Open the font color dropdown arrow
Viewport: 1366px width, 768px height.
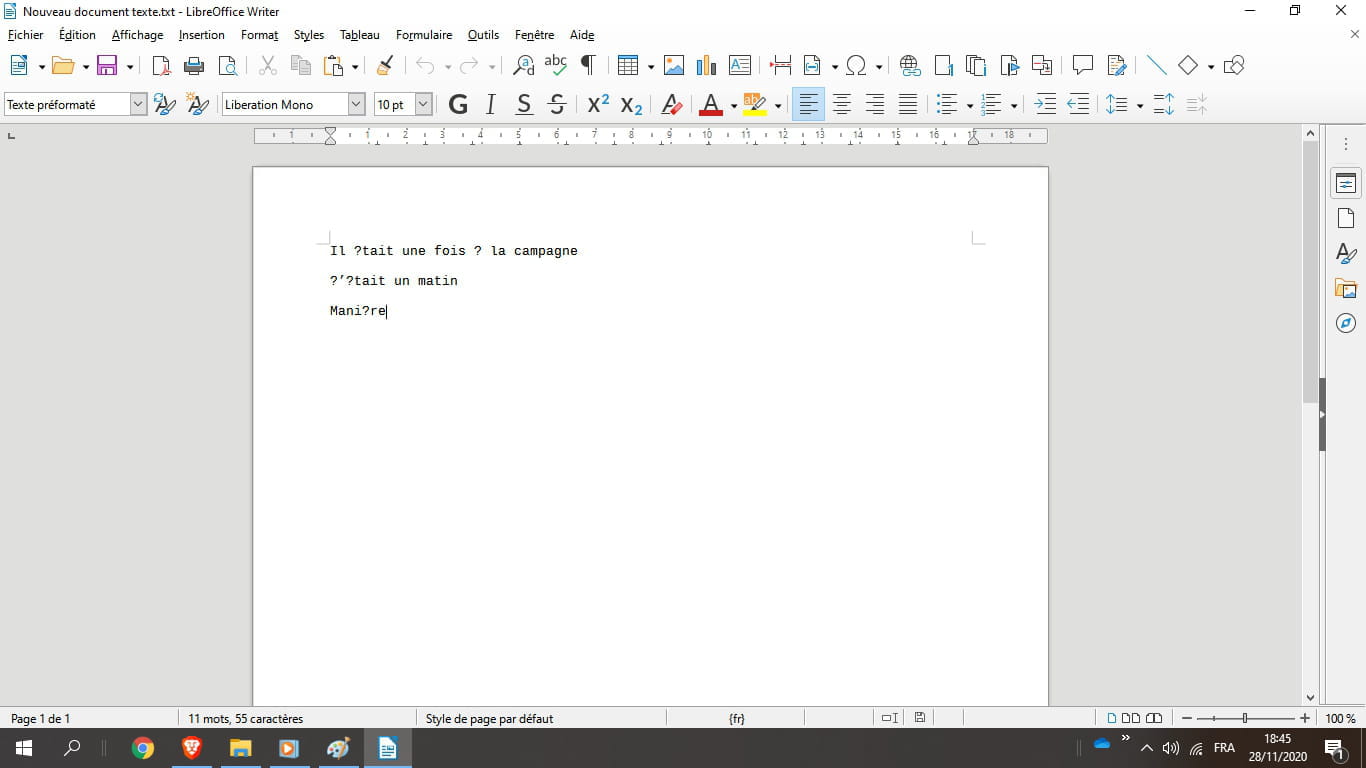[x=733, y=105]
